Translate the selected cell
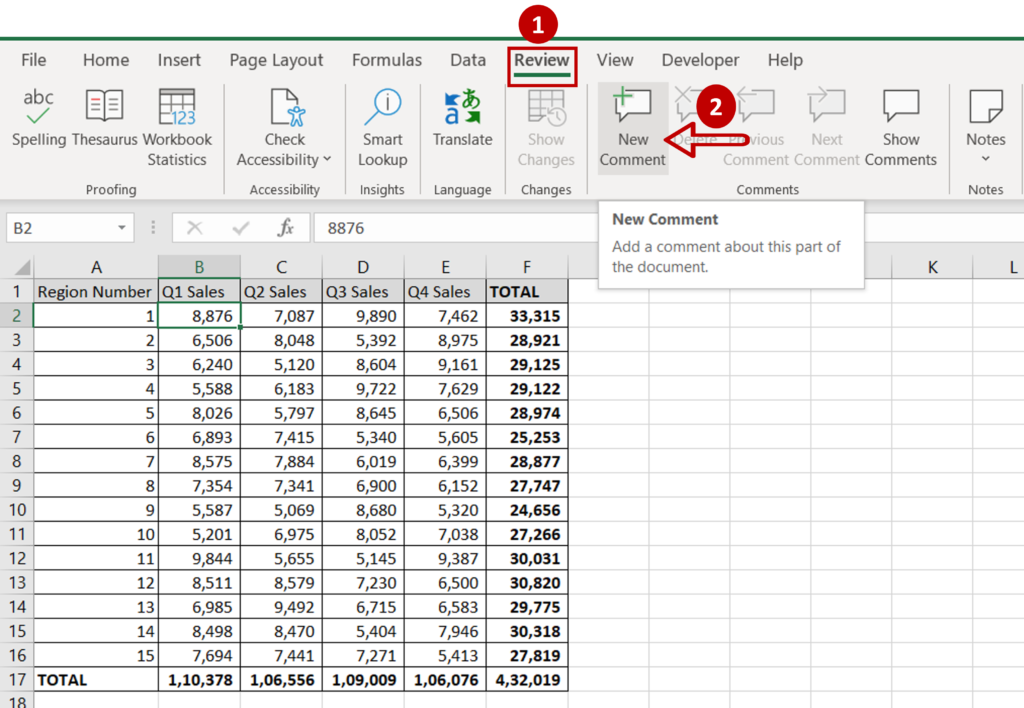The height and width of the screenshot is (708, 1024). (462, 125)
